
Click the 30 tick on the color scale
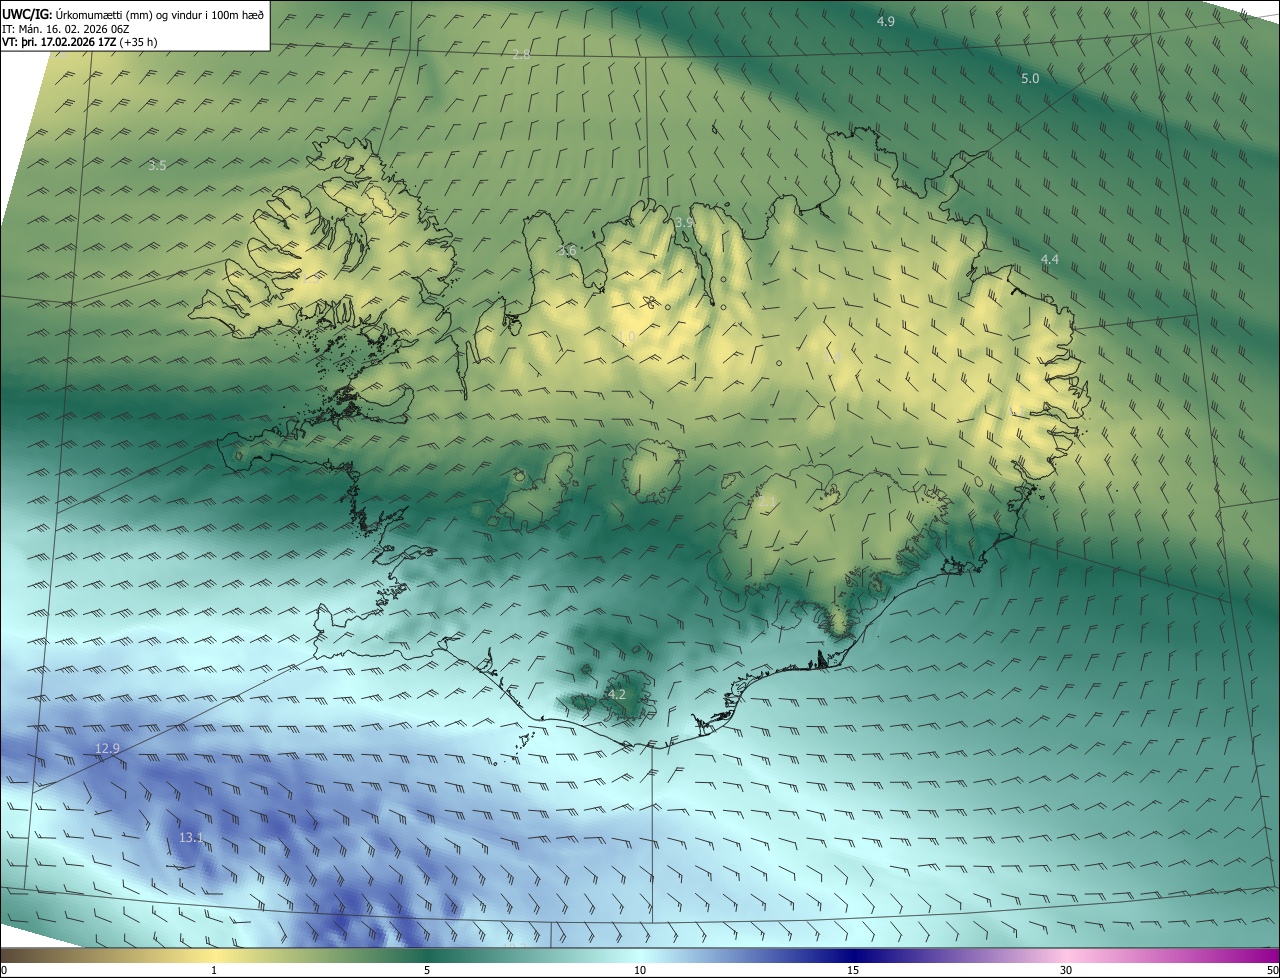click(1066, 970)
